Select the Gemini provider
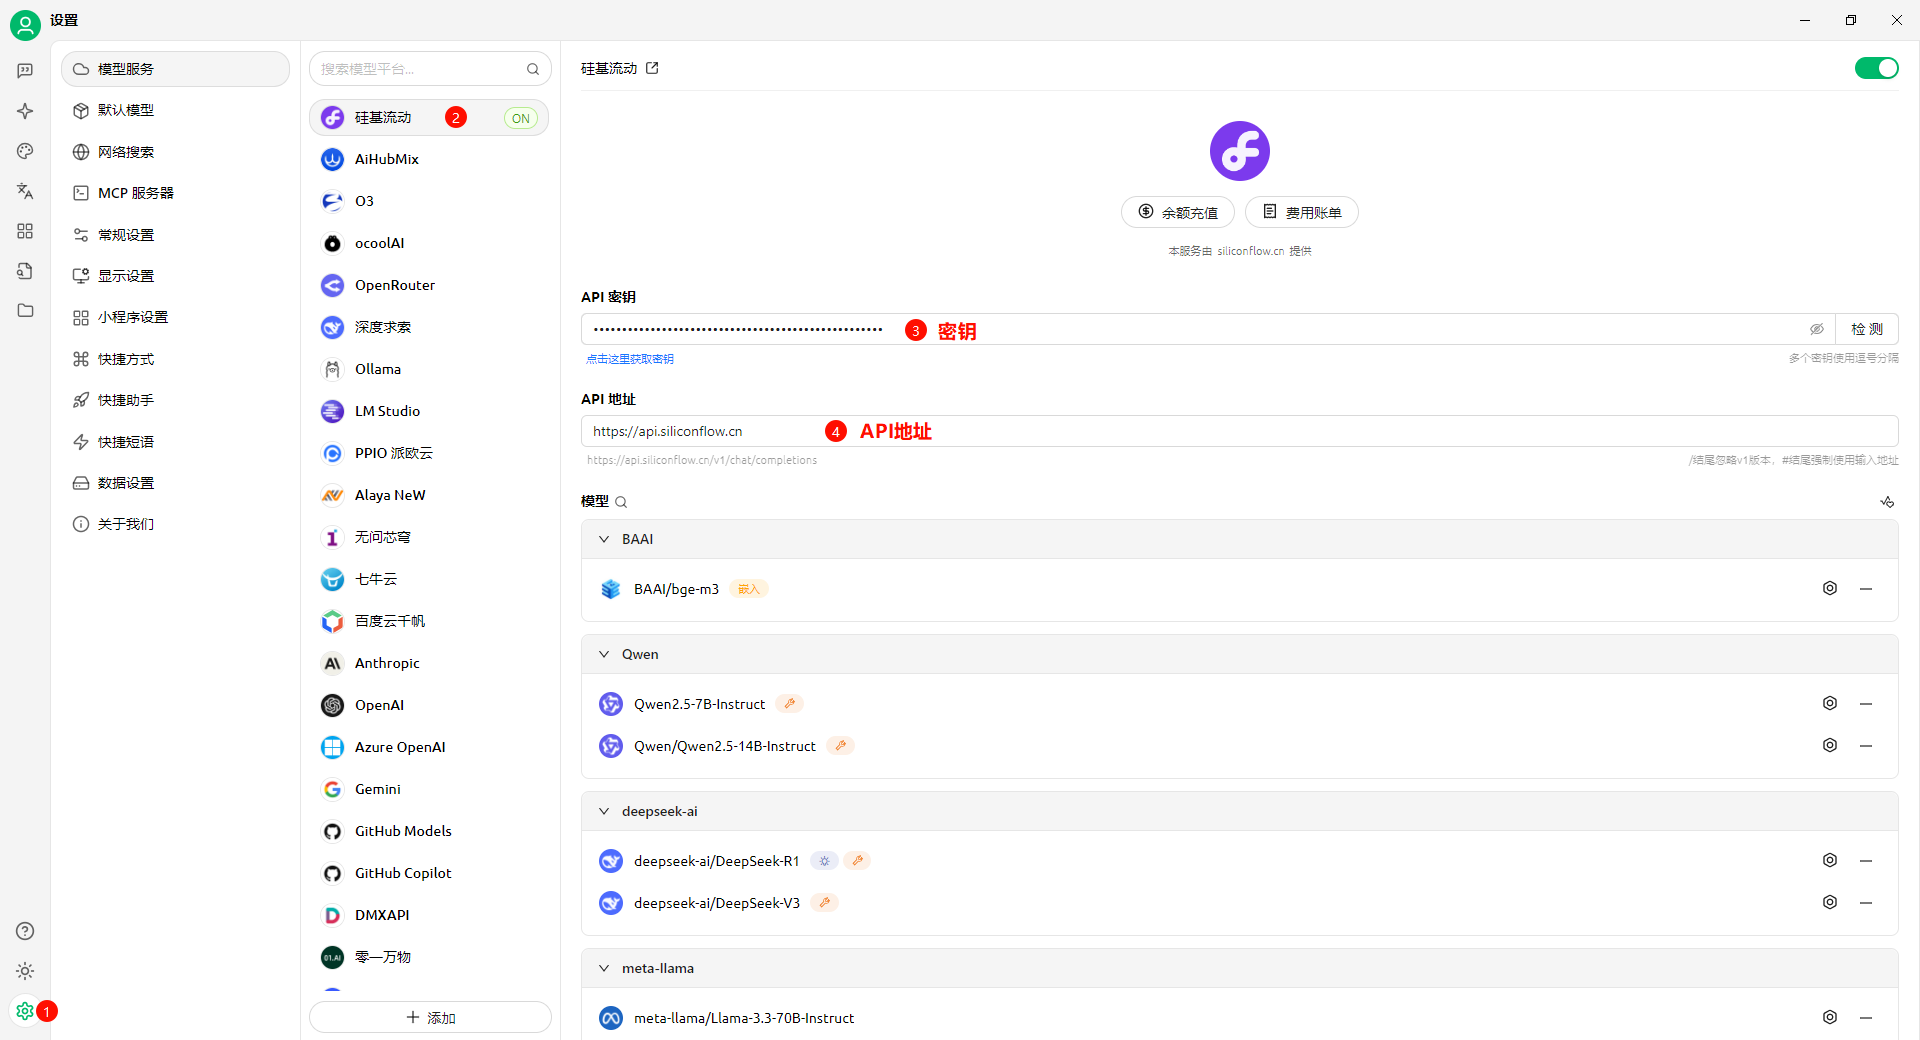1920x1040 pixels. coord(429,789)
